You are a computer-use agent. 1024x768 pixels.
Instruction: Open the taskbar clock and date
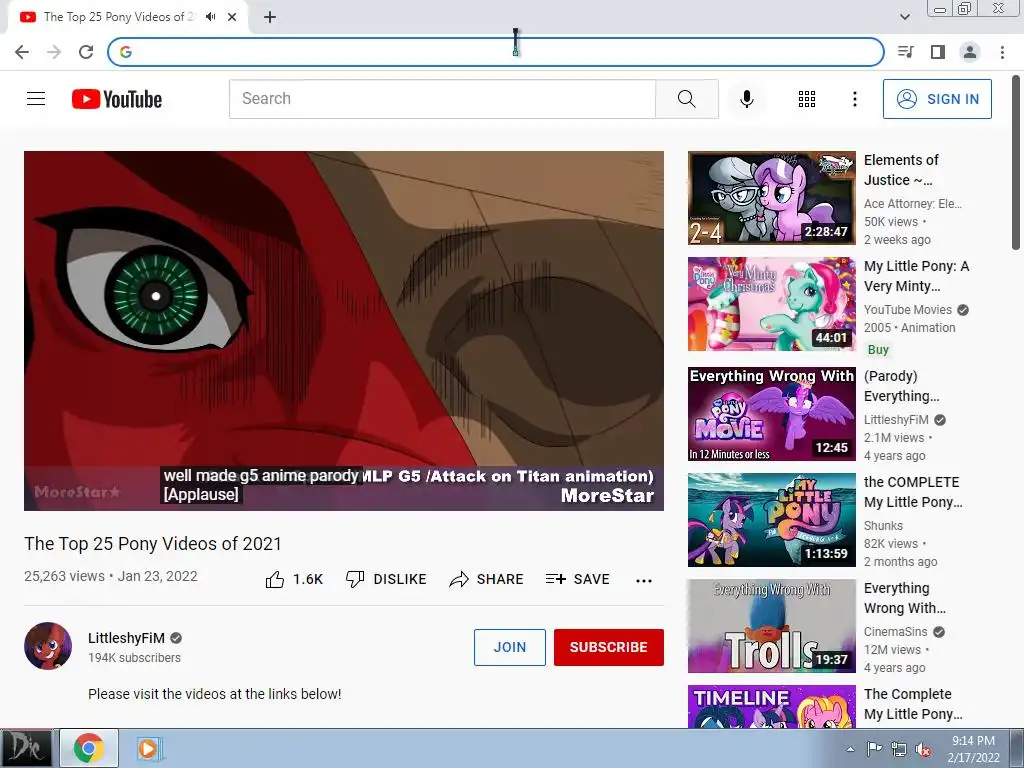click(974, 749)
